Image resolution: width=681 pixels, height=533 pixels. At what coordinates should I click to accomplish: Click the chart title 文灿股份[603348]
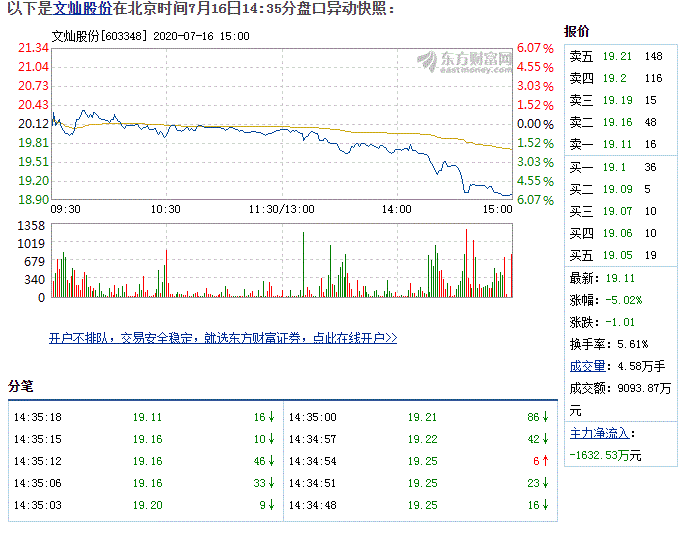tap(100, 36)
